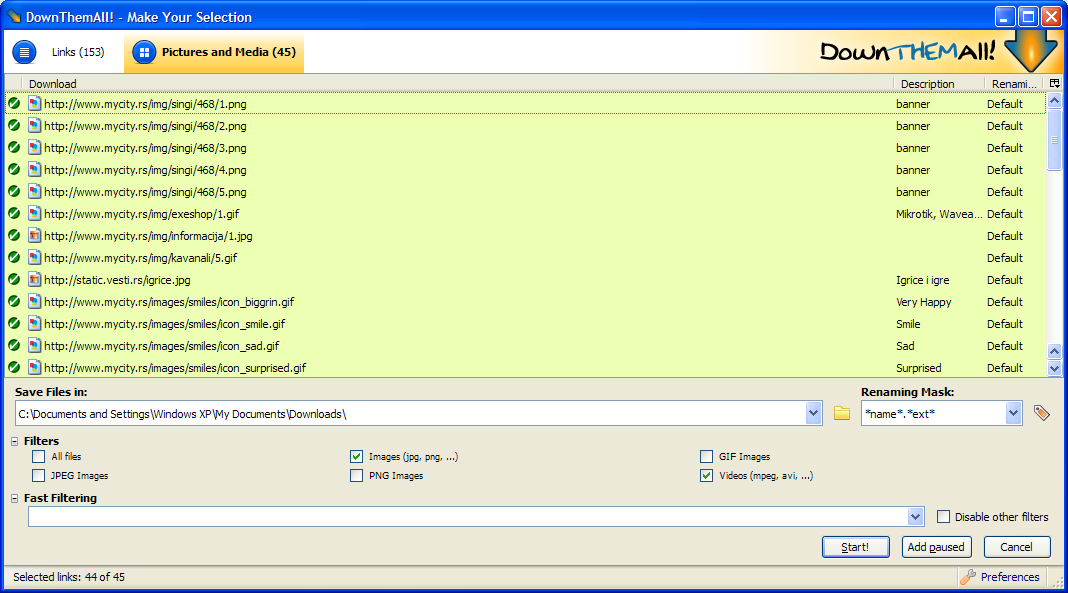Toggle green check for singi/468/4.png row
Screen dimensions: 1068x593
pyautogui.click(x=14, y=170)
